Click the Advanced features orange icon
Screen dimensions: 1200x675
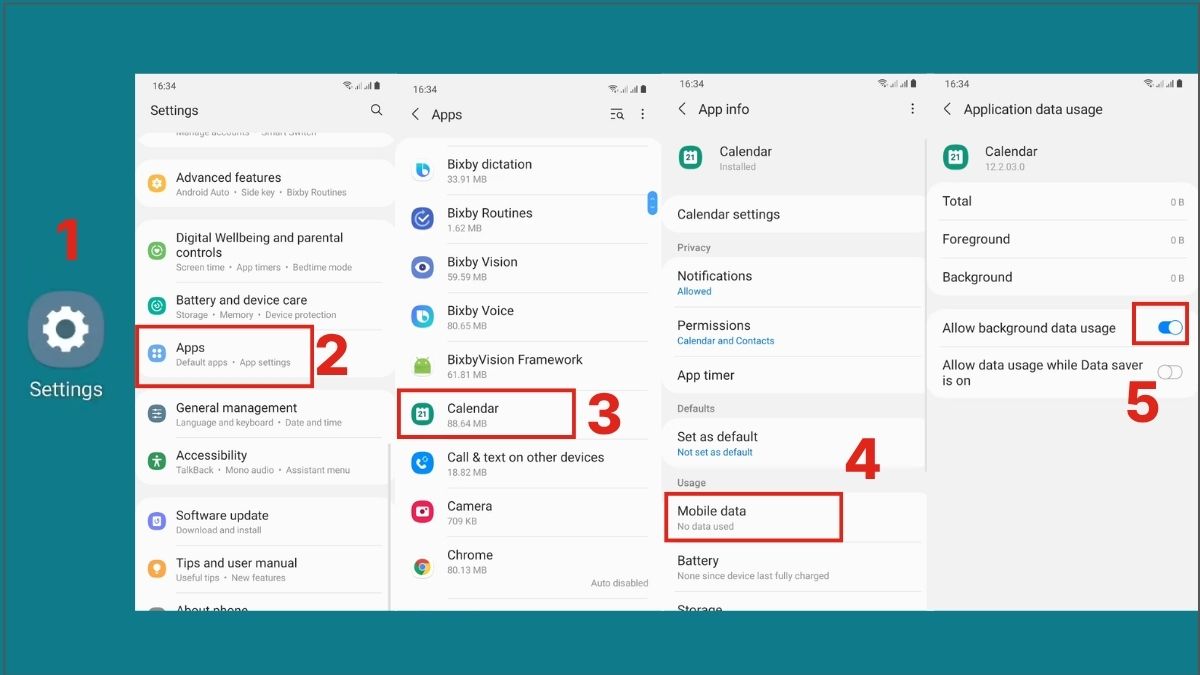point(157,183)
